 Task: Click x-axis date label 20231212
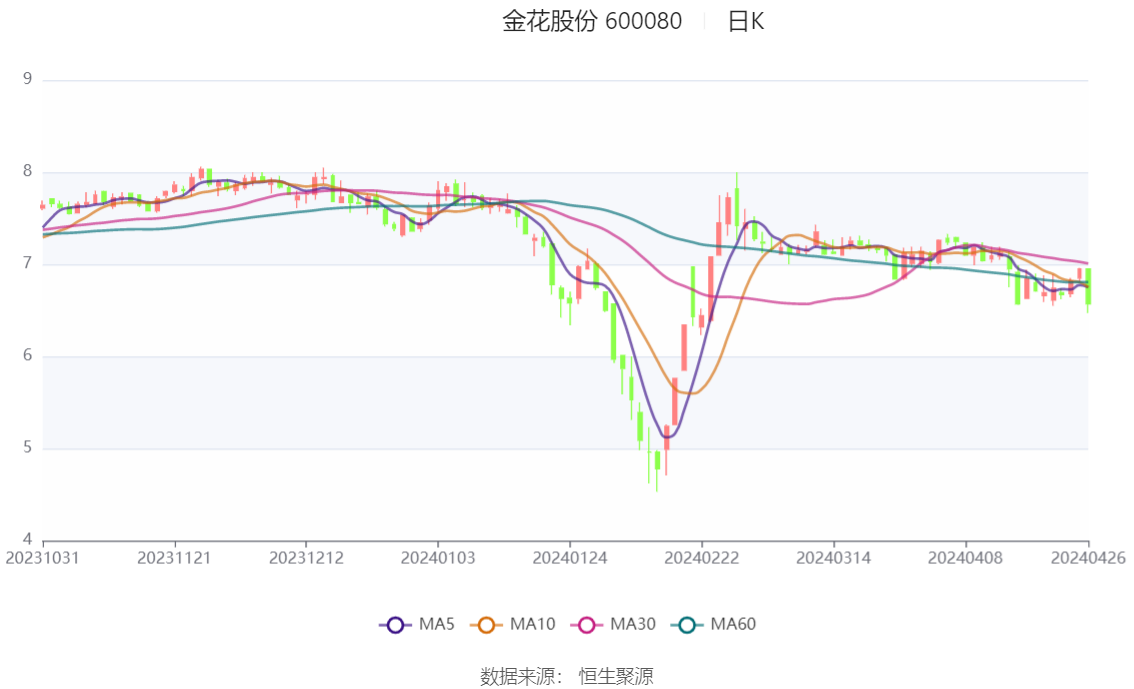point(306,558)
